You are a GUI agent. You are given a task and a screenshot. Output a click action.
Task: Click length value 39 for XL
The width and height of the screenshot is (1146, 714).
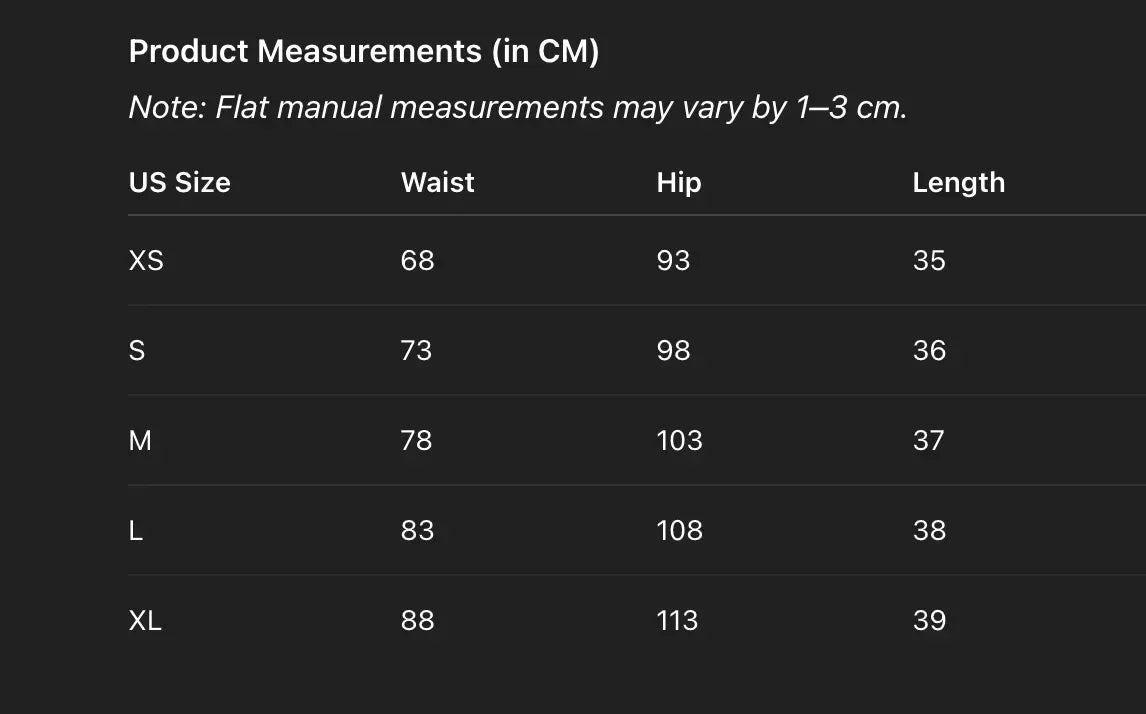click(x=929, y=621)
